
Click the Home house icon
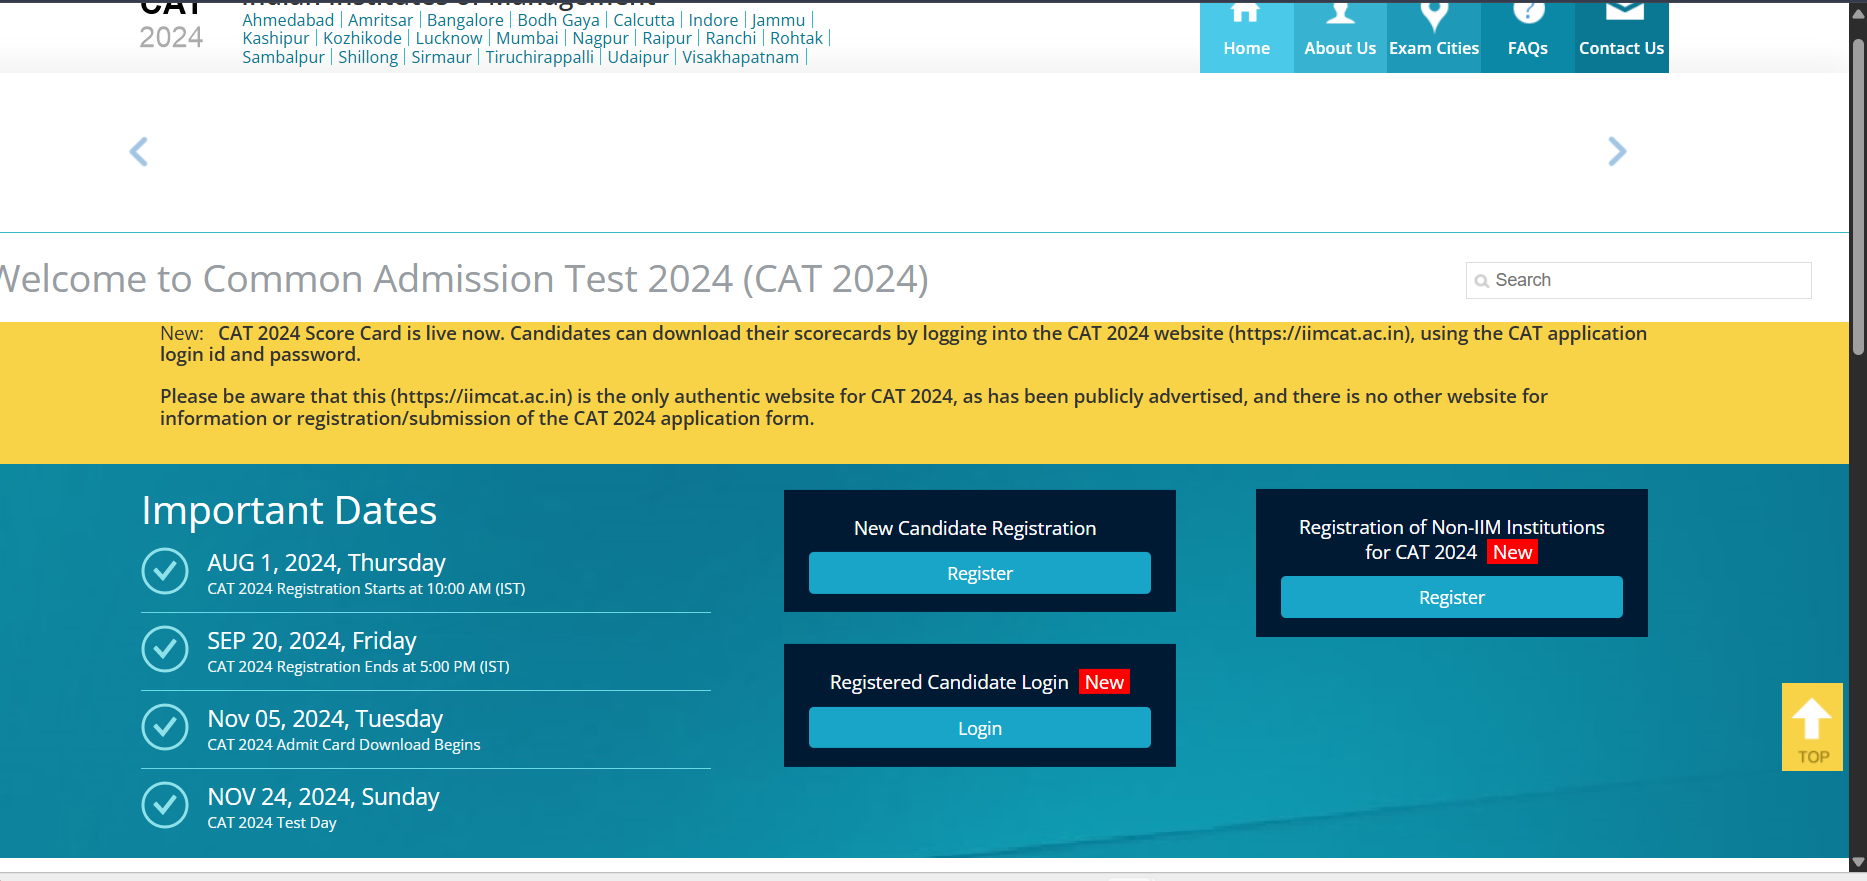[x=1245, y=14]
